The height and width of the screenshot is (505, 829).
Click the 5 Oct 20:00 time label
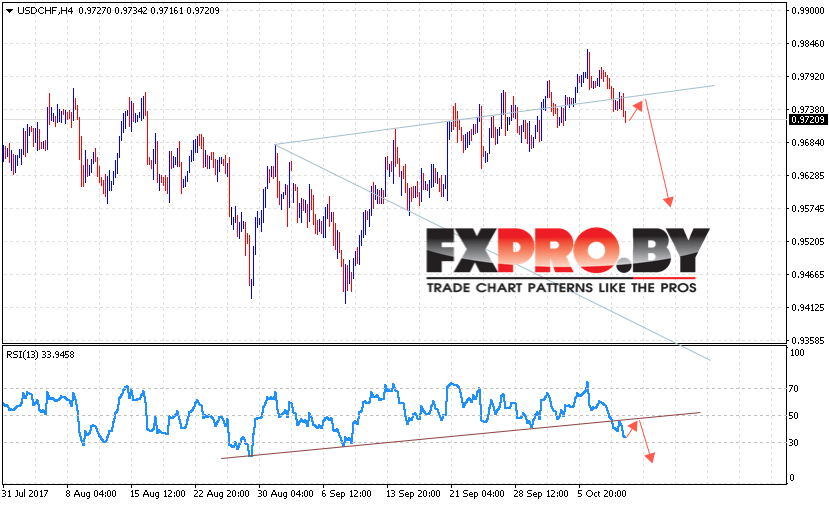[602, 494]
